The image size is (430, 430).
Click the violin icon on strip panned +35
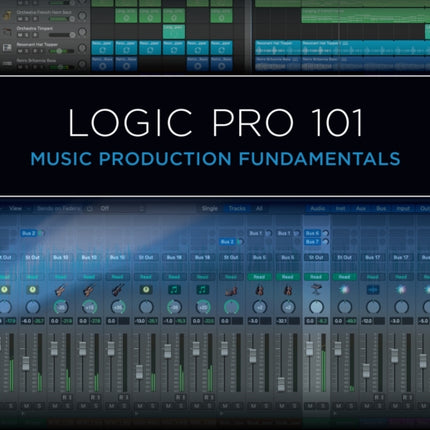click(x=117, y=289)
